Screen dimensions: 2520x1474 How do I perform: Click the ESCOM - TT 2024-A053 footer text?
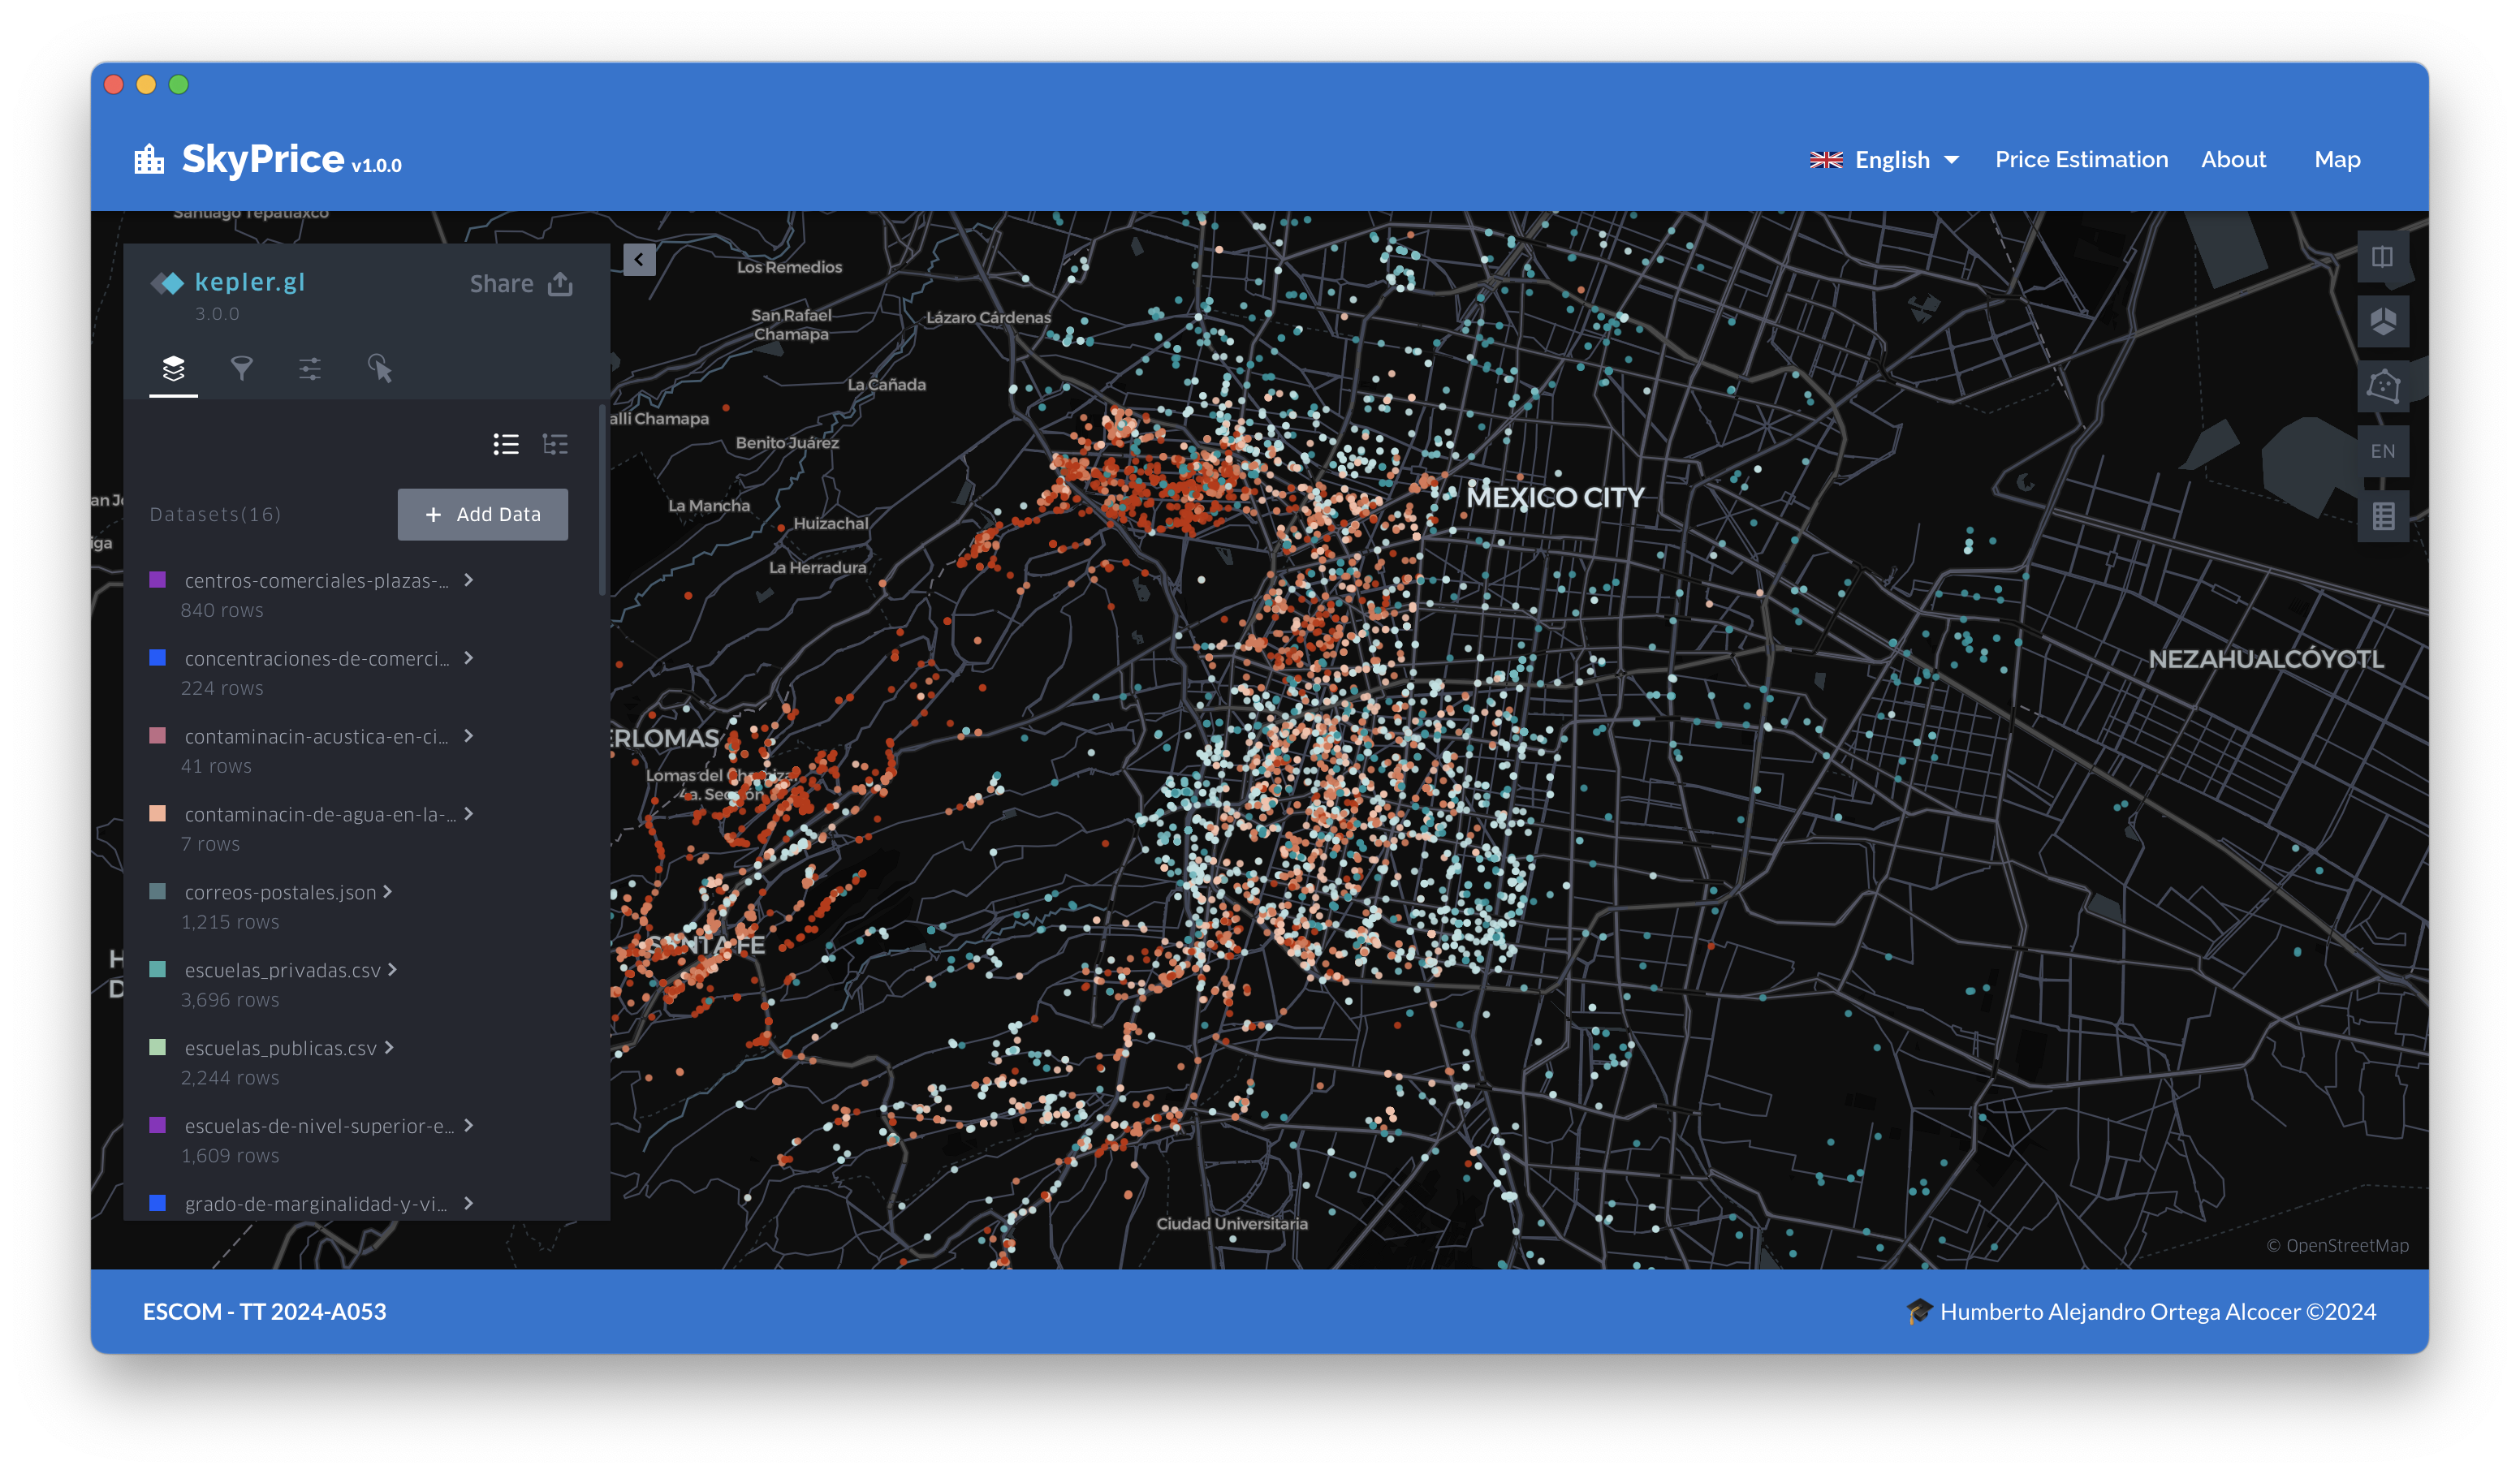[x=264, y=1311]
